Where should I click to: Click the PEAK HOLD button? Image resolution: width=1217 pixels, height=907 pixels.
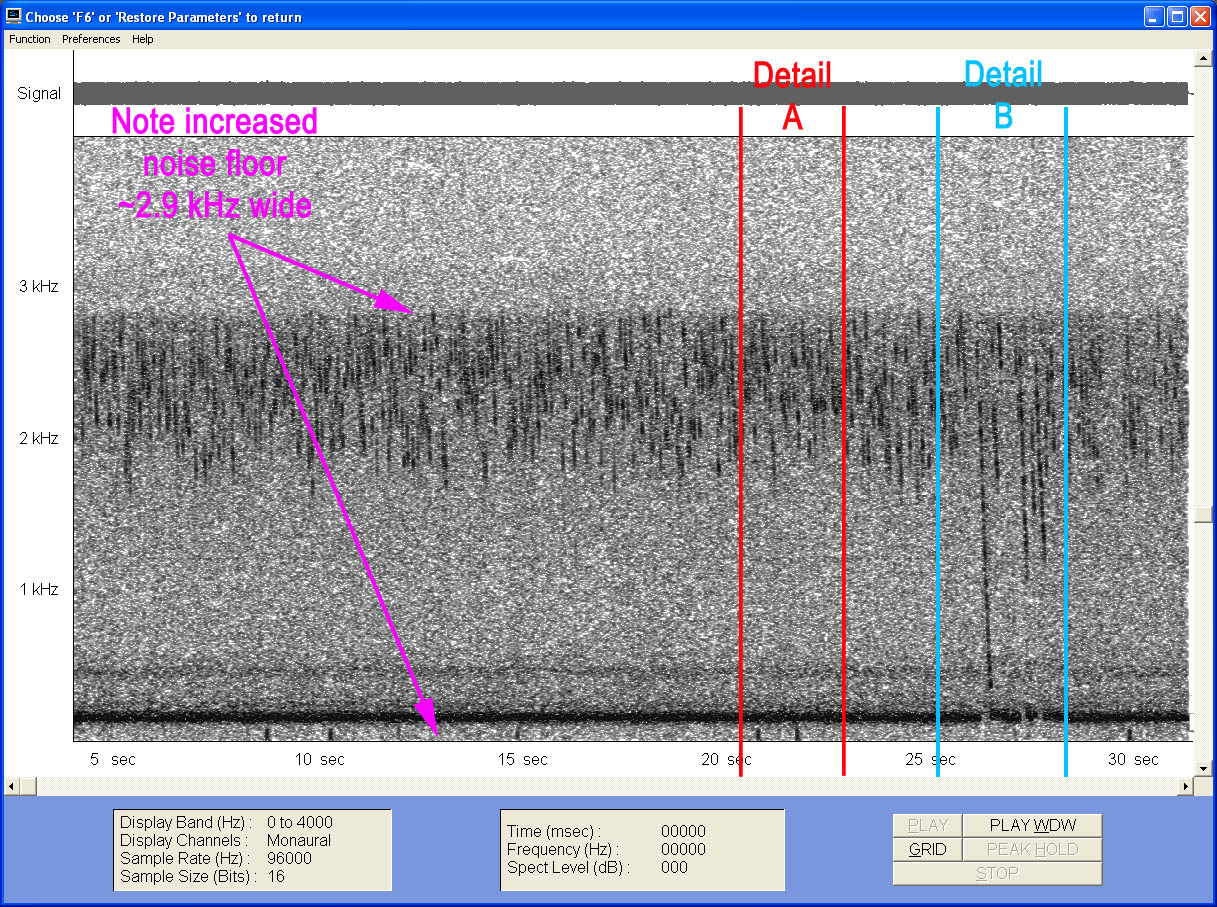pyautogui.click(x=1032, y=849)
